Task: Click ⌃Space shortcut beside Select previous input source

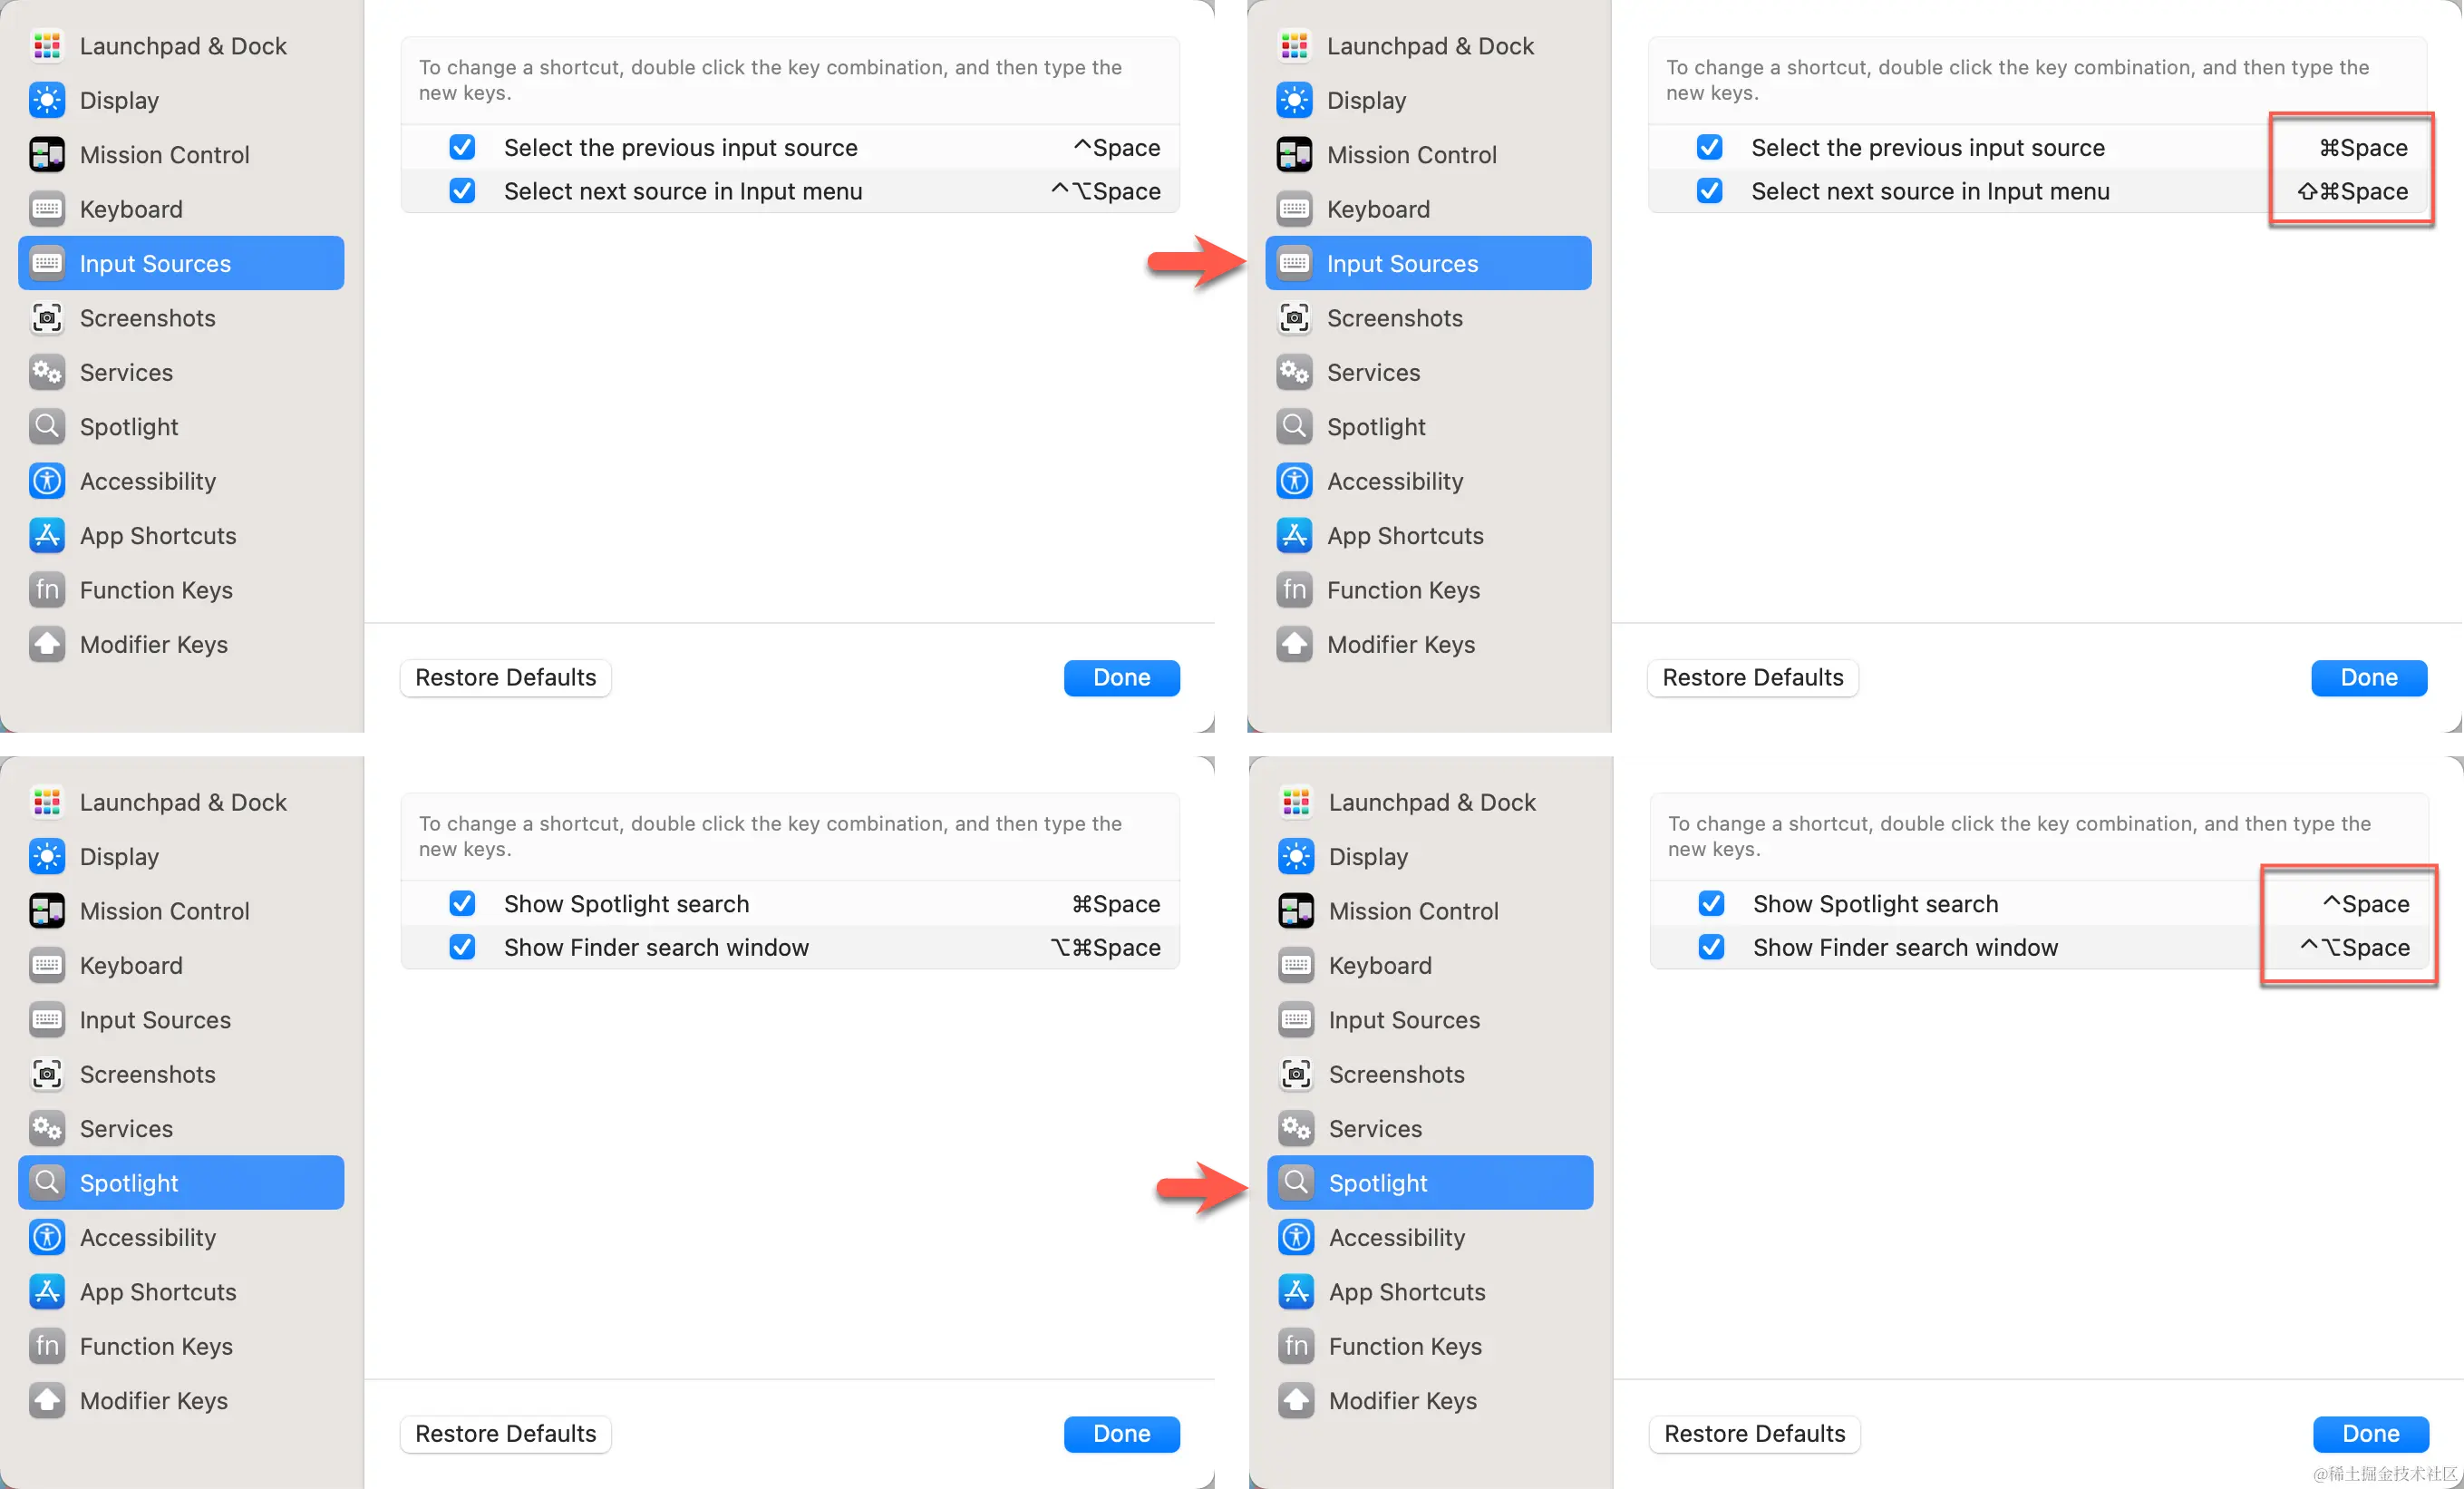Action: coord(1116,148)
